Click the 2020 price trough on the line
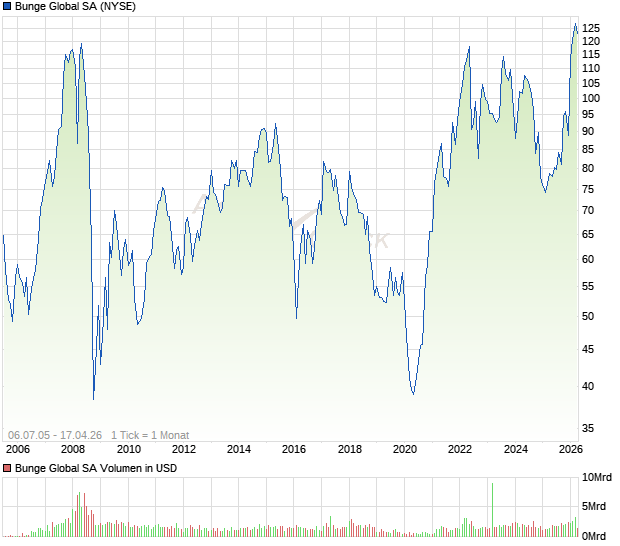Screen dimensions: 620x546 click(414, 394)
